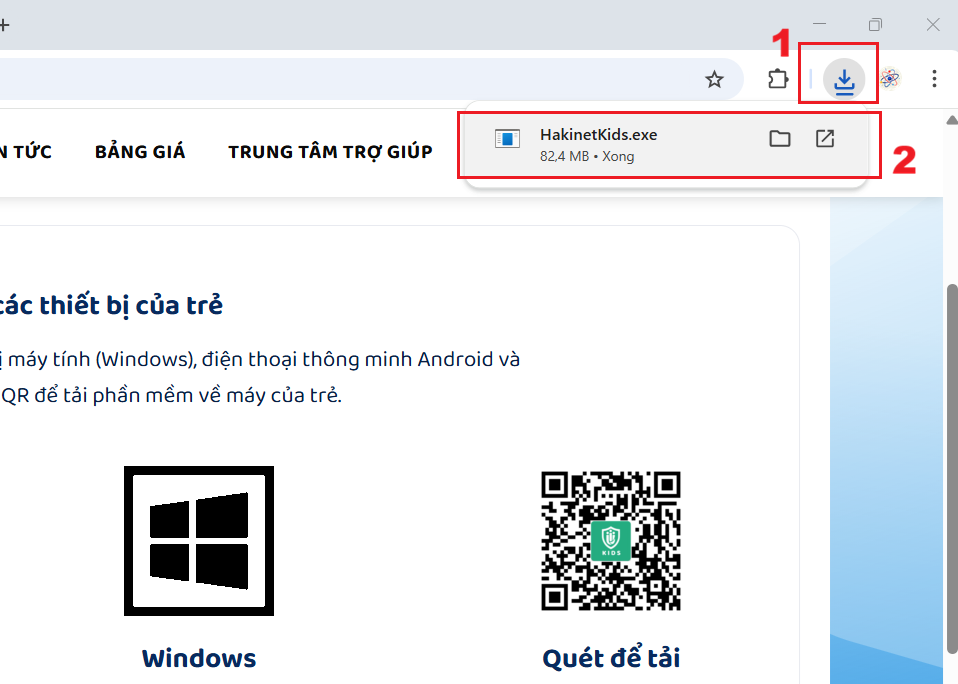Open the Extensions puzzle icon
This screenshot has width=958, height=684.
(778, 80)
